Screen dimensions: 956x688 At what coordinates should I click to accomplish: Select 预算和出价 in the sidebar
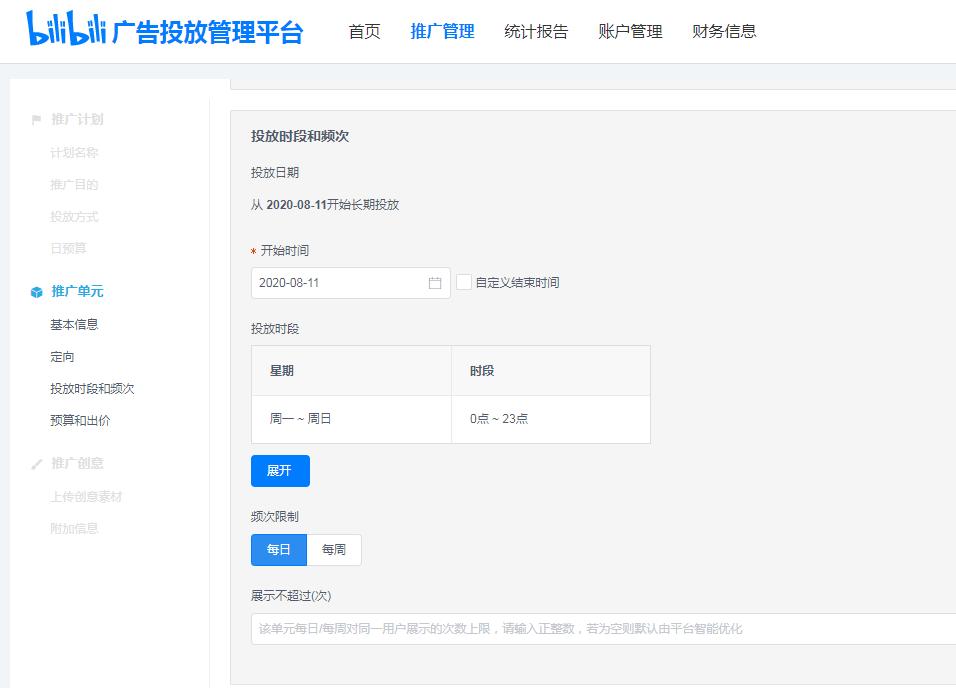coord(80,421)
